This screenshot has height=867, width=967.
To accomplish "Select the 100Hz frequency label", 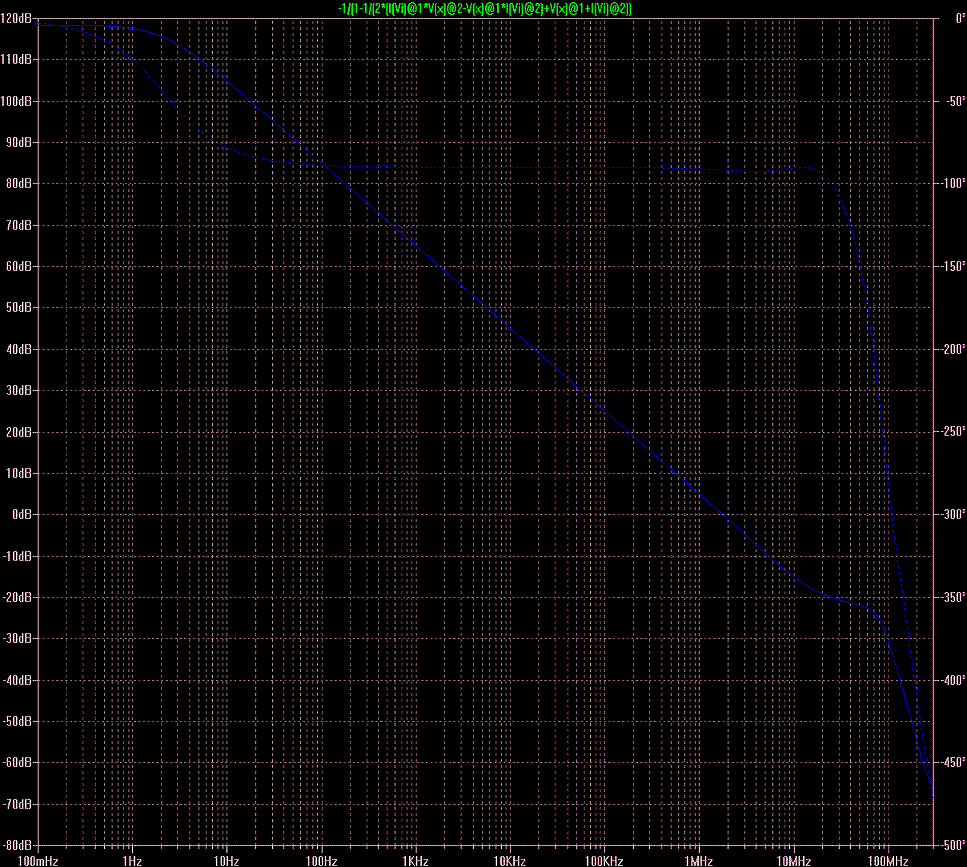I will point(321,861).
